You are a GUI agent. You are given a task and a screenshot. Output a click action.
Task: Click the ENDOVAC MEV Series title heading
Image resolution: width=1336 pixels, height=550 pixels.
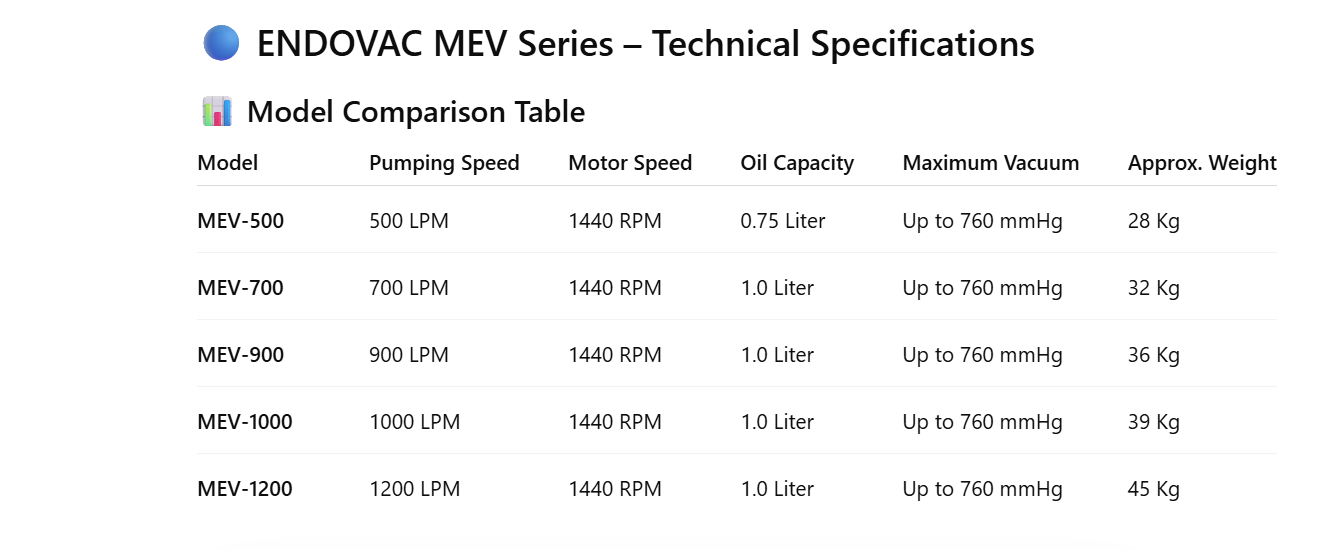pos(645,44)
